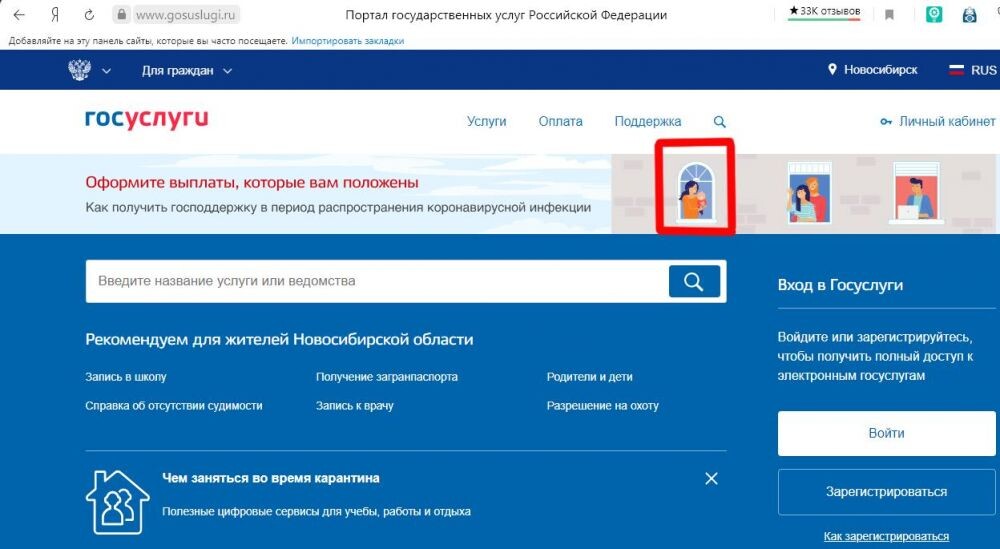Click Полезные цифровые сервисы description text
Viewport: 1000px width, 549px height.
pyautogui.click(x=316, y=511)
